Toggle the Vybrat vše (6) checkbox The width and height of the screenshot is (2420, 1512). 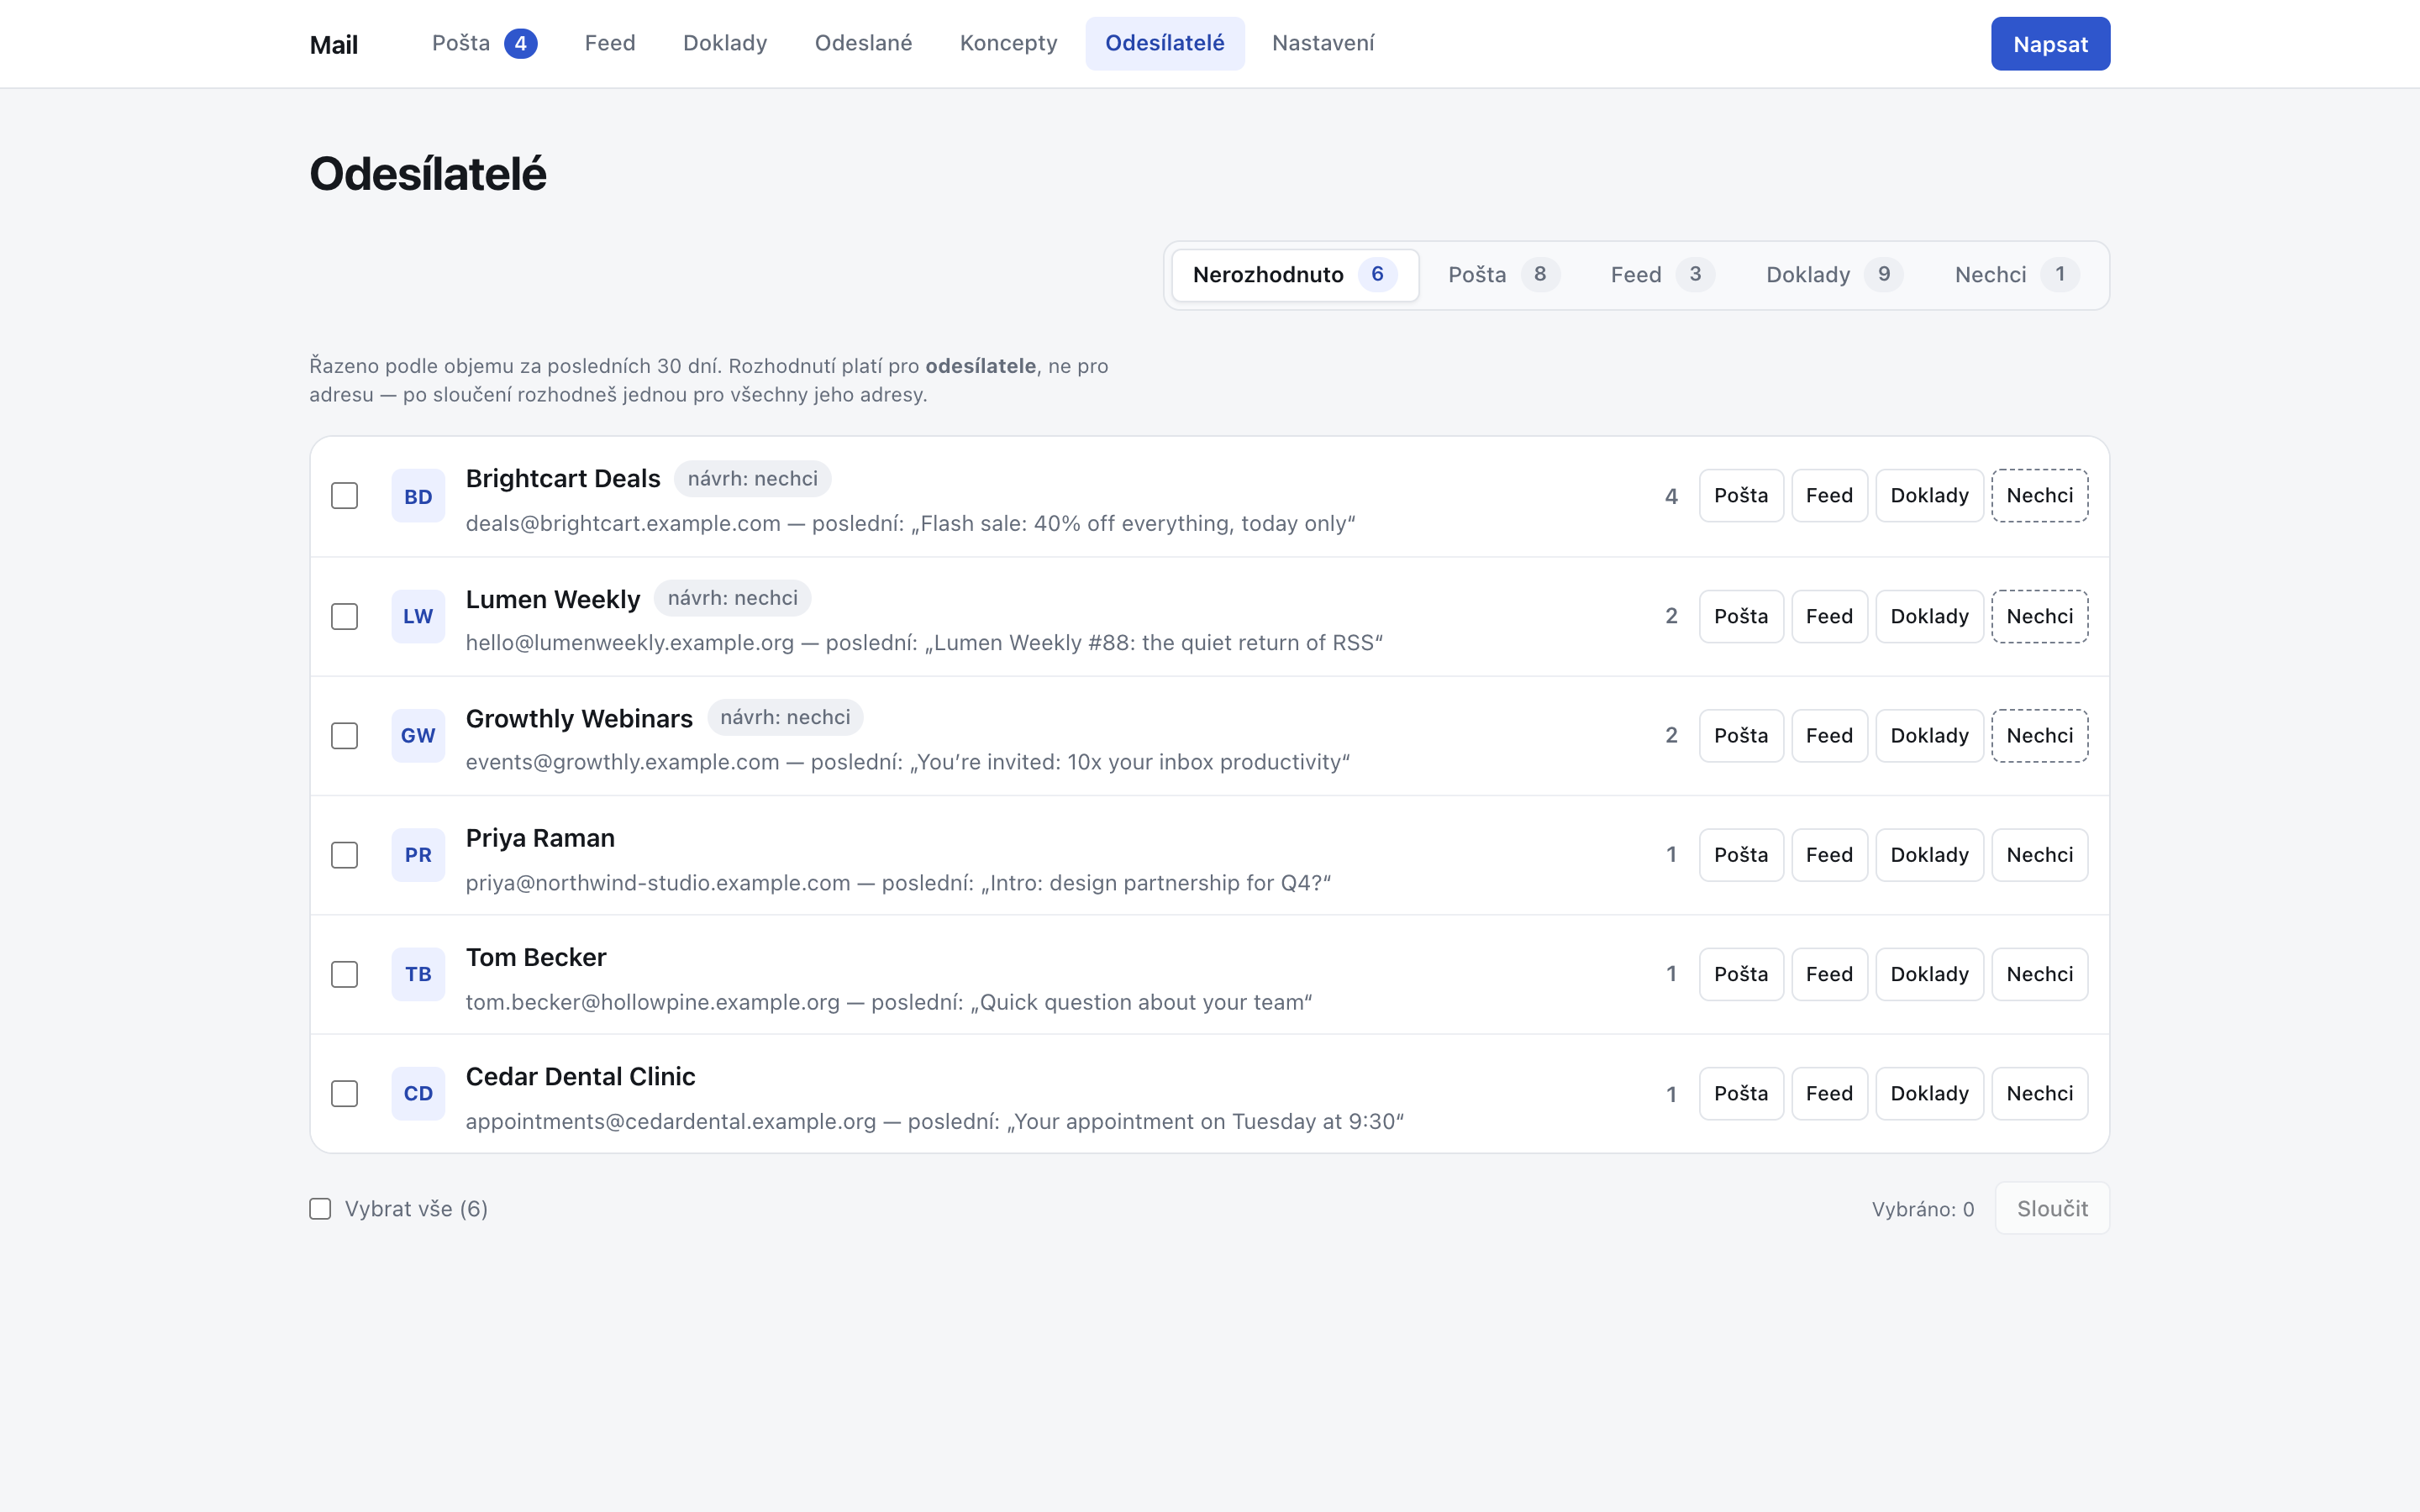point(320,1209)
